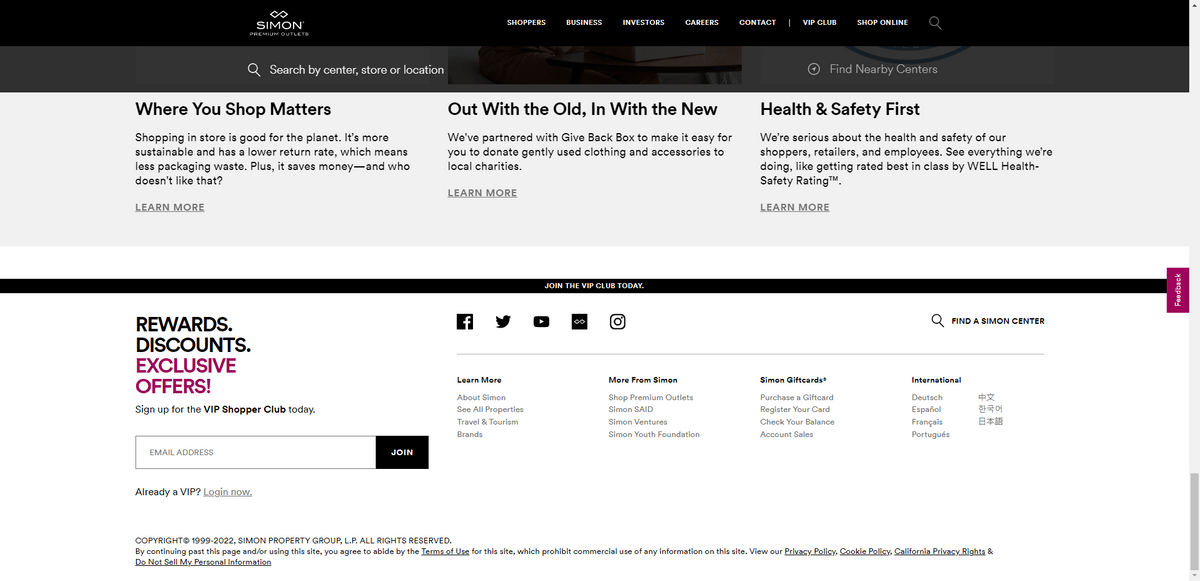Open the Shoppers menu
The width and height of the screenshot is (1200, 581).
pos(526,22)
